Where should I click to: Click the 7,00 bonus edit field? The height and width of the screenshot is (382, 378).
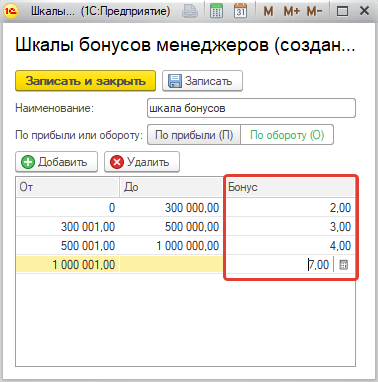click(x=280, y=265)
